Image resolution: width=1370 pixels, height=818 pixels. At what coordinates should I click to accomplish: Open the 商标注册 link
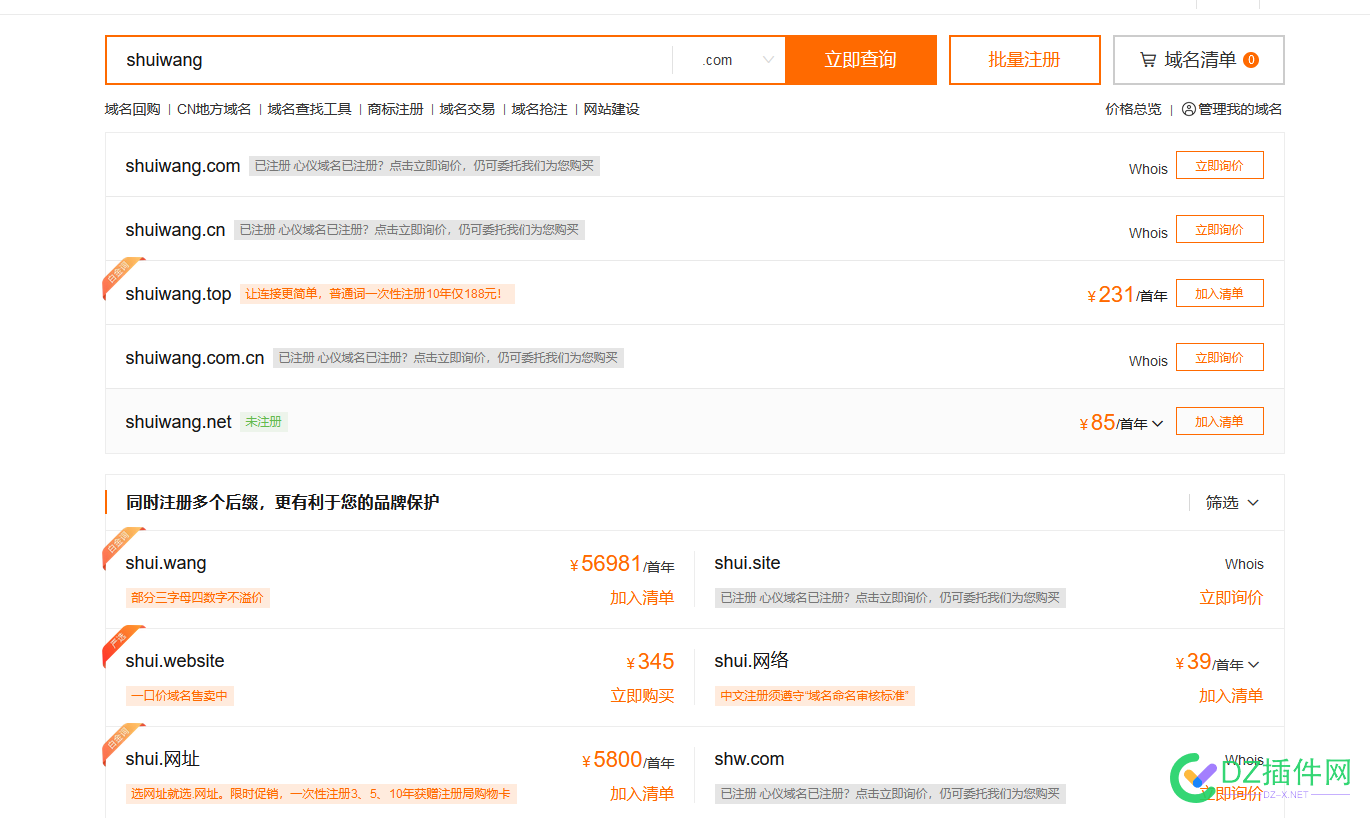[x=395, y=109]
